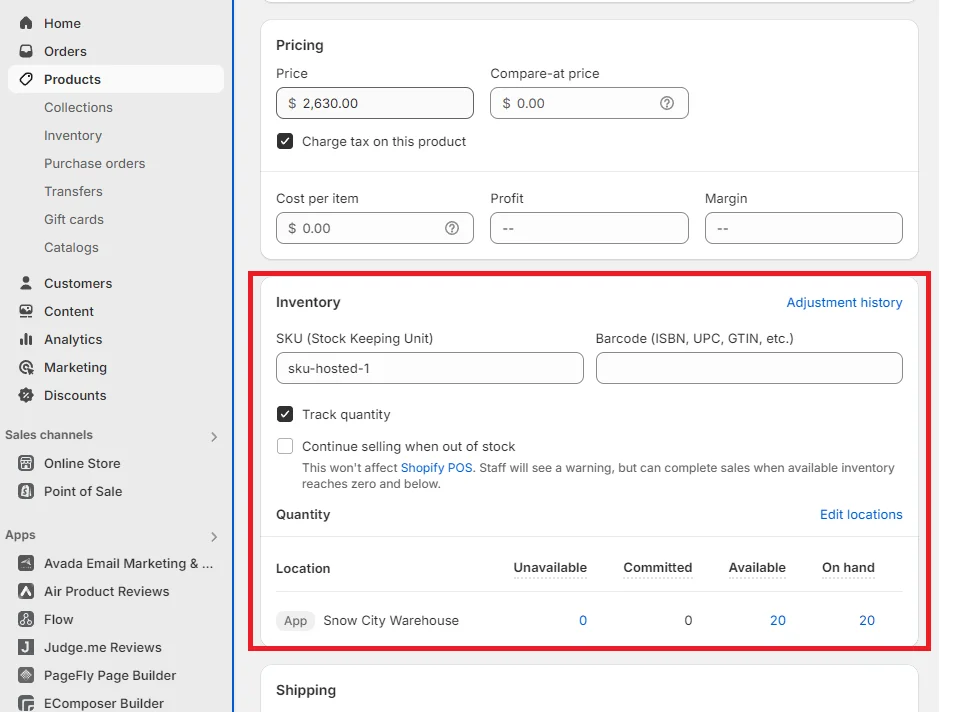Click the Barcode input field
Viewport: 959px width, 712px height.
coord(749,368)
